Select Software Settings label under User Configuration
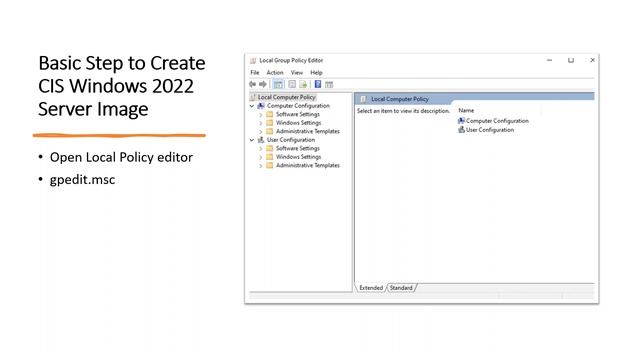 tap(298, 148)
